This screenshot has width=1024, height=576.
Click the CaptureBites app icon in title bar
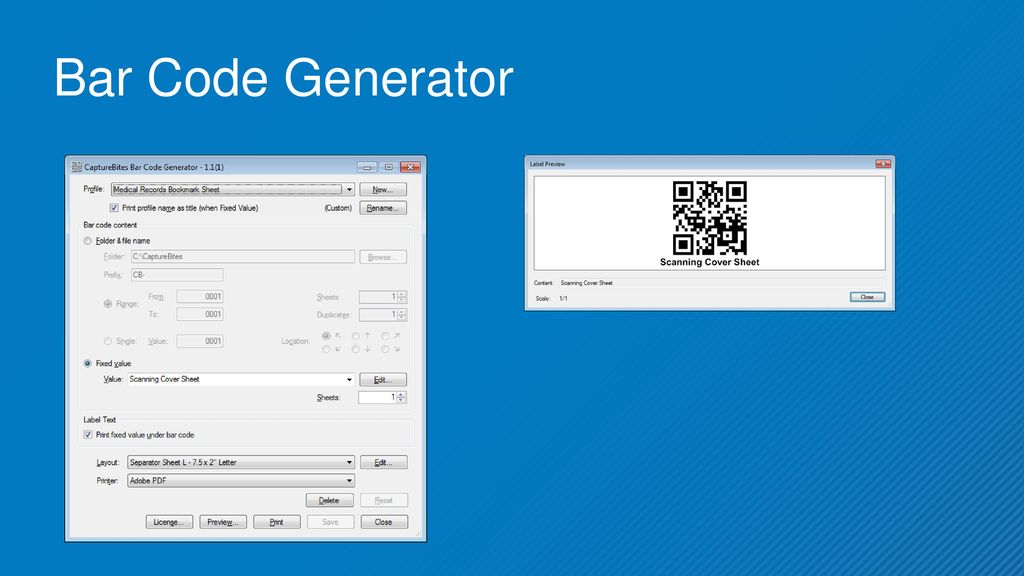[x=76, y=167]
